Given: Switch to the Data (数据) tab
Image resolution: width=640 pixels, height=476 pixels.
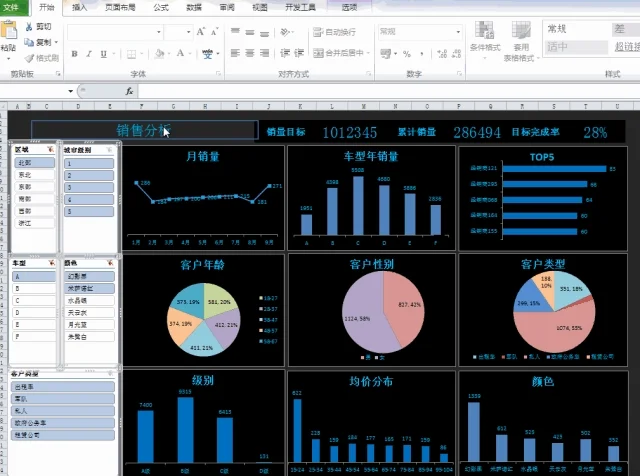Looking at the screenshot, I should tap(193, 7).
